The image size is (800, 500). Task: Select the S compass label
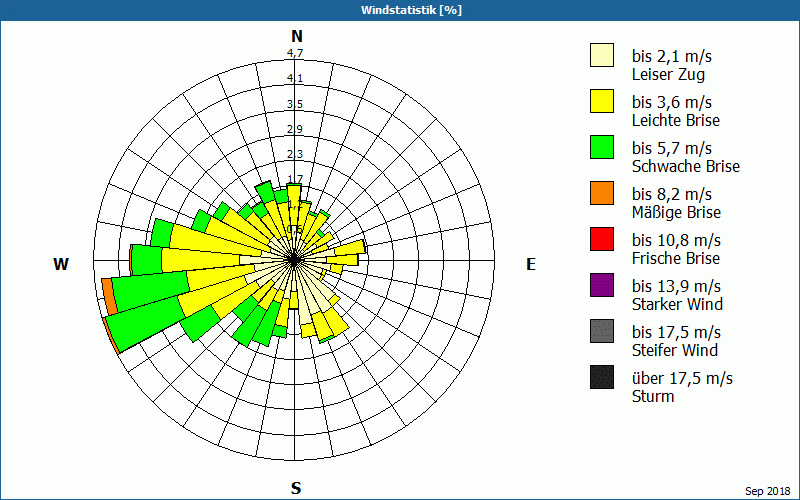[x=296, y=488]
